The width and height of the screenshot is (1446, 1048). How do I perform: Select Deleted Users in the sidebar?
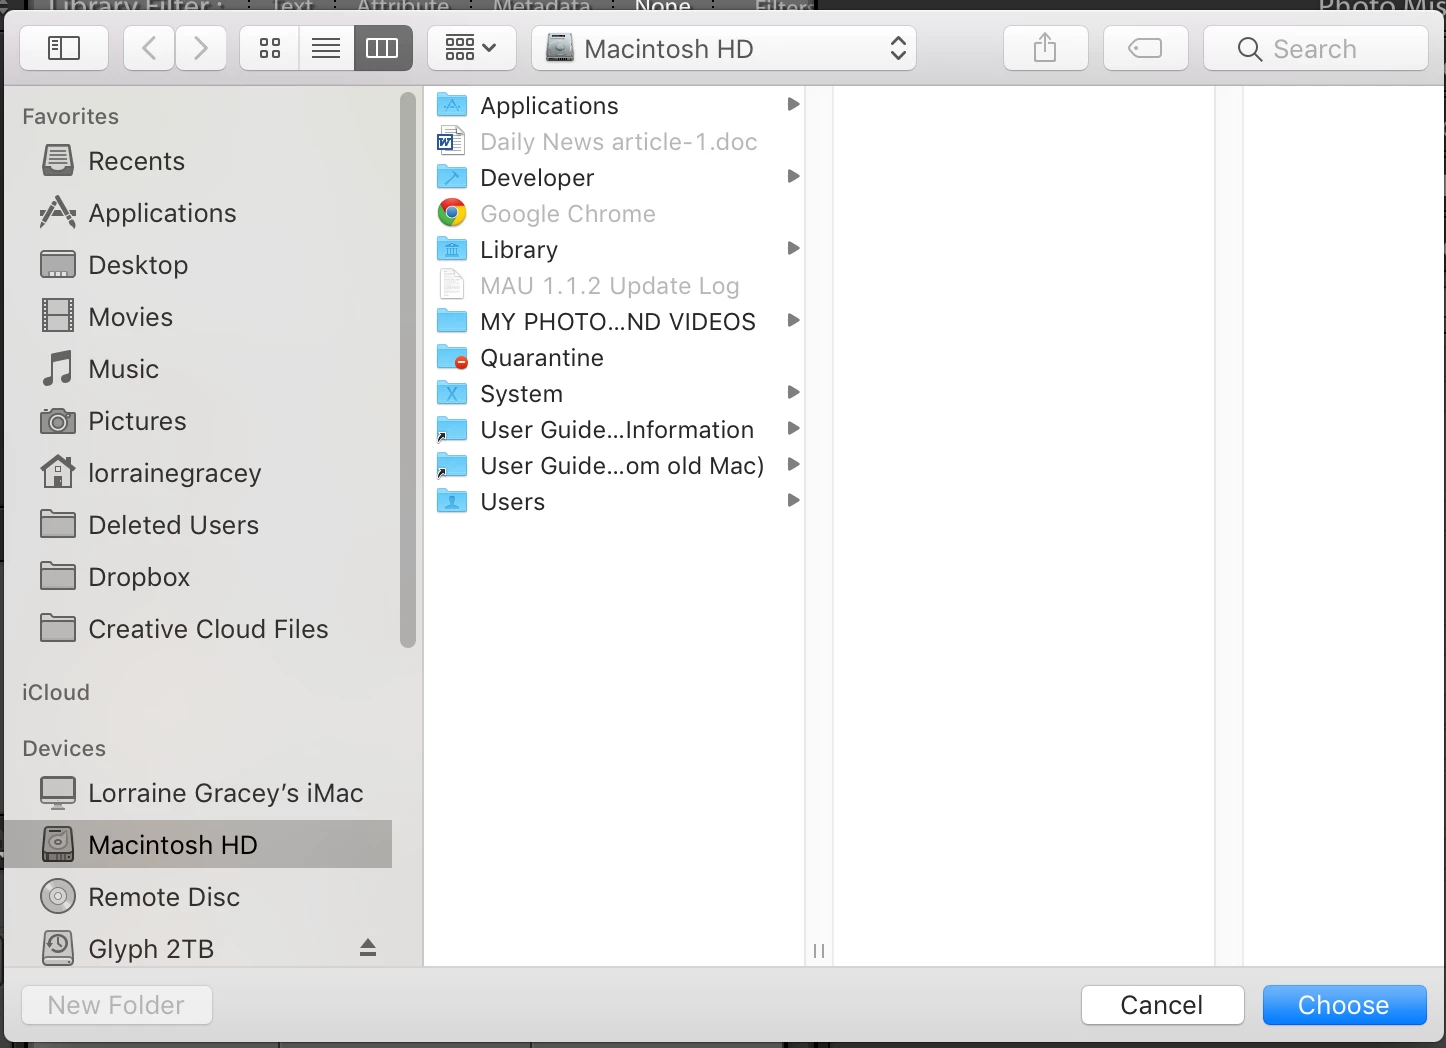[x=199, y=525]
